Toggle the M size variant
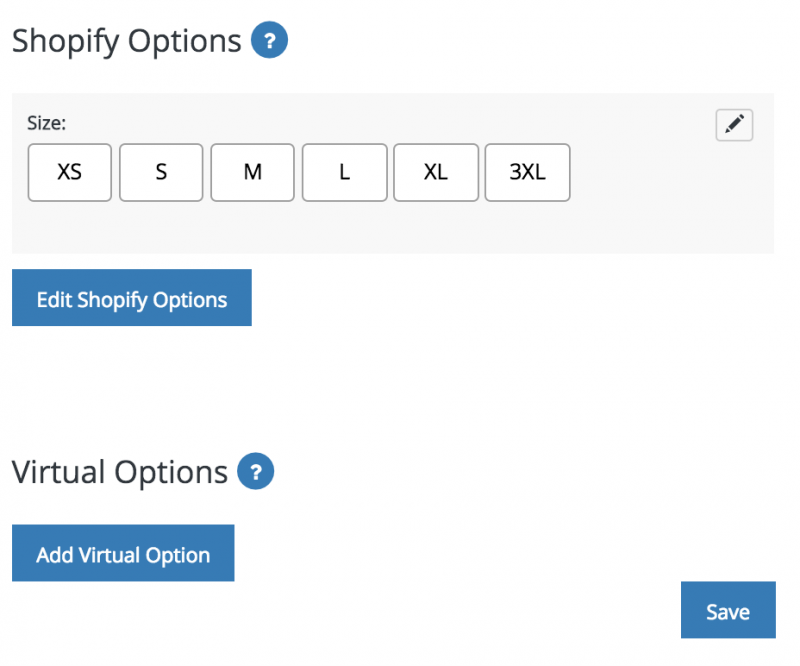 [252, 173]
